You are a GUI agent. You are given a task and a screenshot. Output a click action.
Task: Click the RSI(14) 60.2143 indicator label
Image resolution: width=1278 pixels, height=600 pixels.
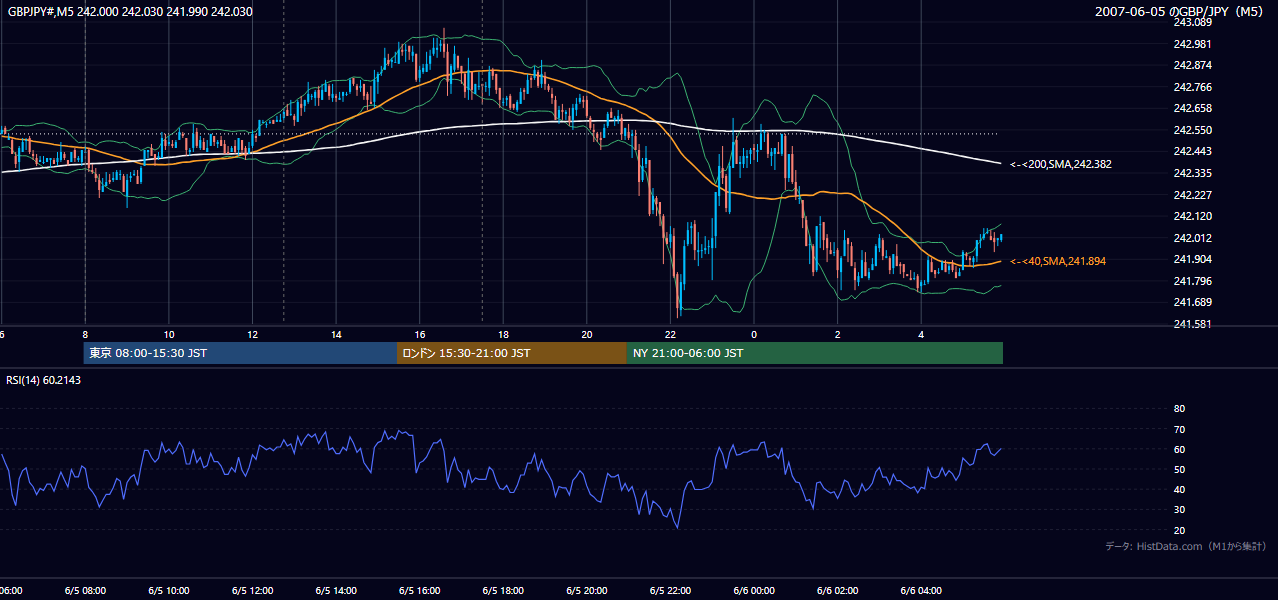click(44, 380)
